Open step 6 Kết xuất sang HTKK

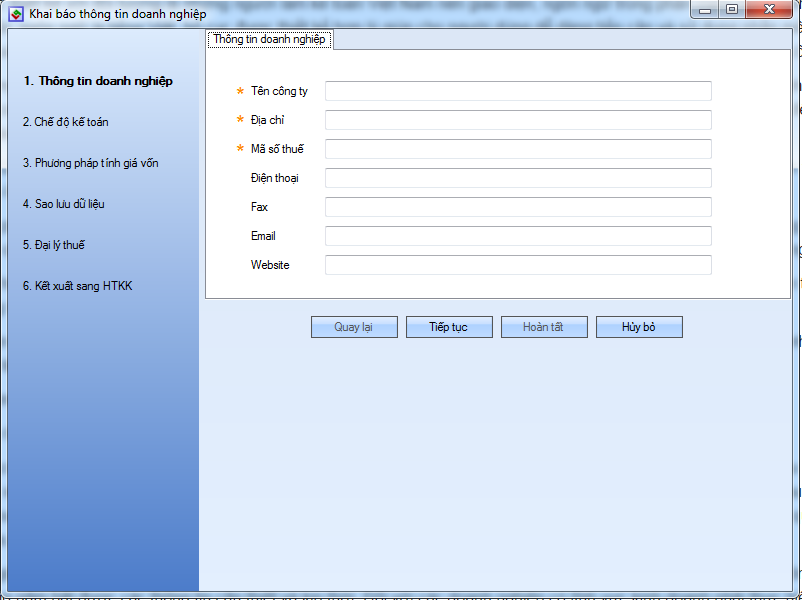click(x=78, y=286)
